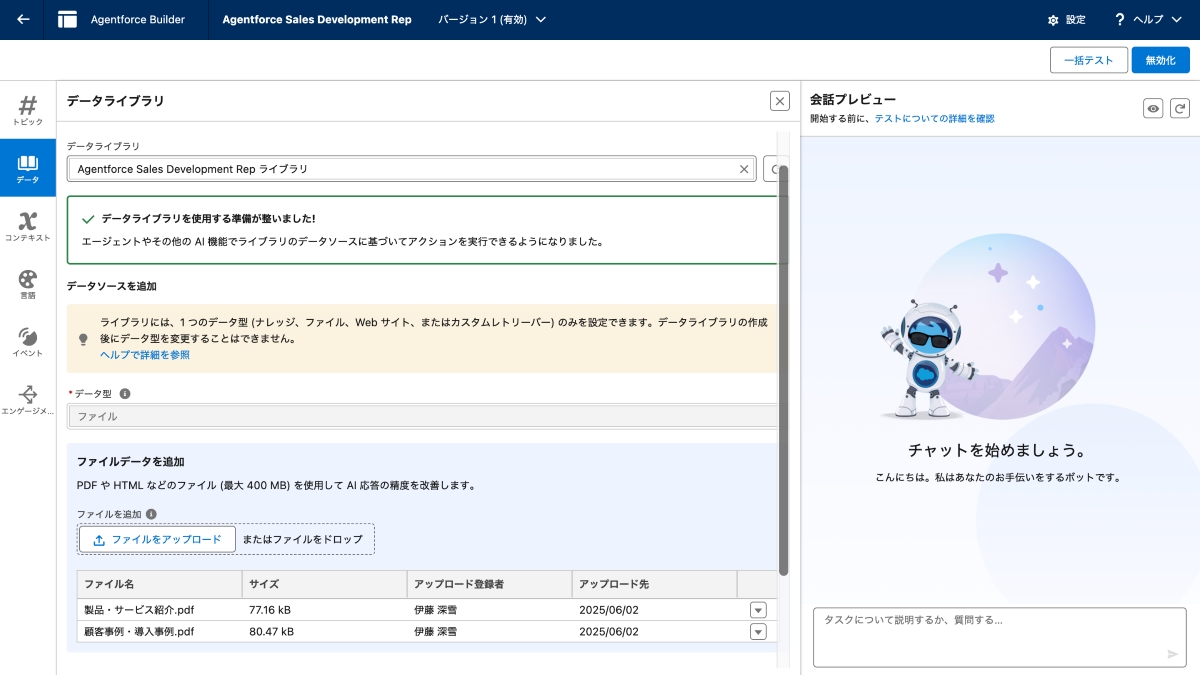Click the chat message input box

[999, 636]
